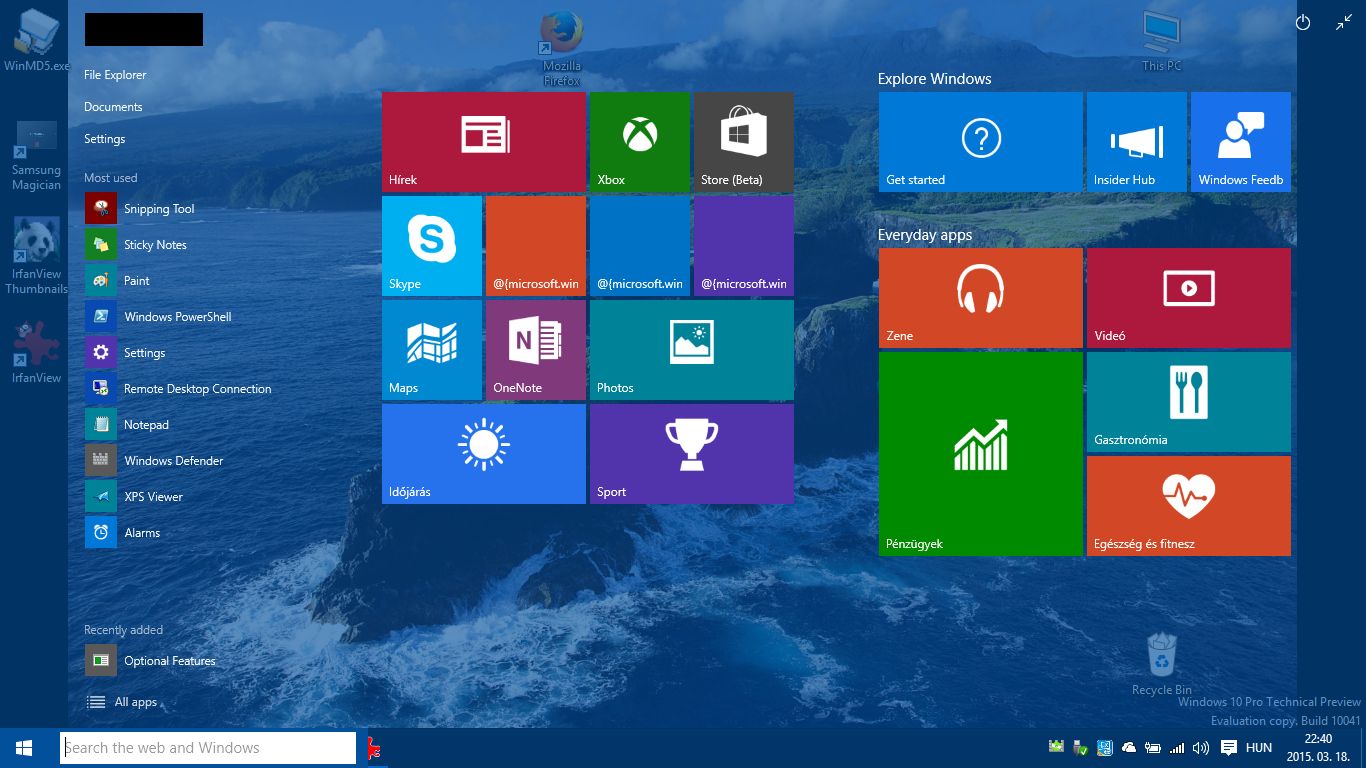Open the Photos tile
Image resolution: width=1366 pixels, height=768 pixels.
click(x=691, y=350)
